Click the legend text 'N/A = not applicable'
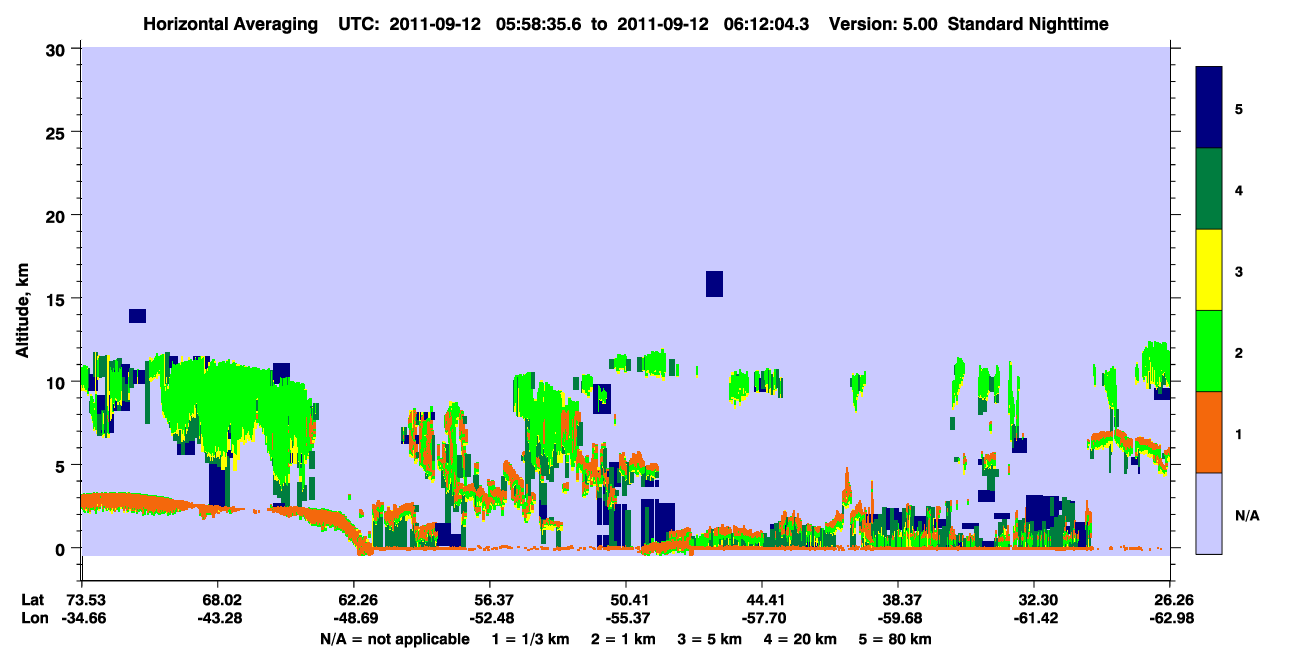 [x=395, y=639]
